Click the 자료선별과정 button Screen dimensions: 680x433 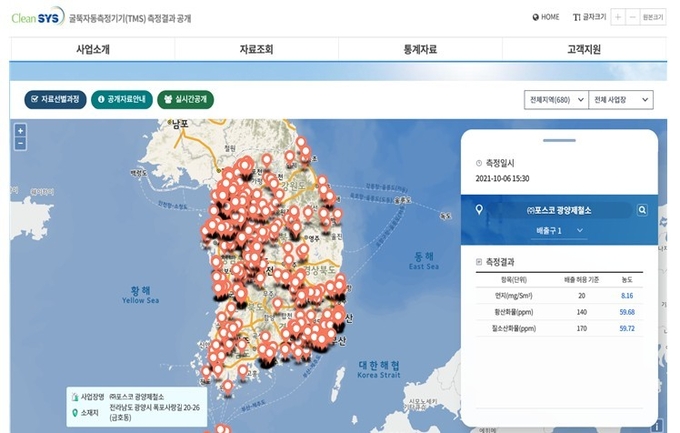point(55,100)
